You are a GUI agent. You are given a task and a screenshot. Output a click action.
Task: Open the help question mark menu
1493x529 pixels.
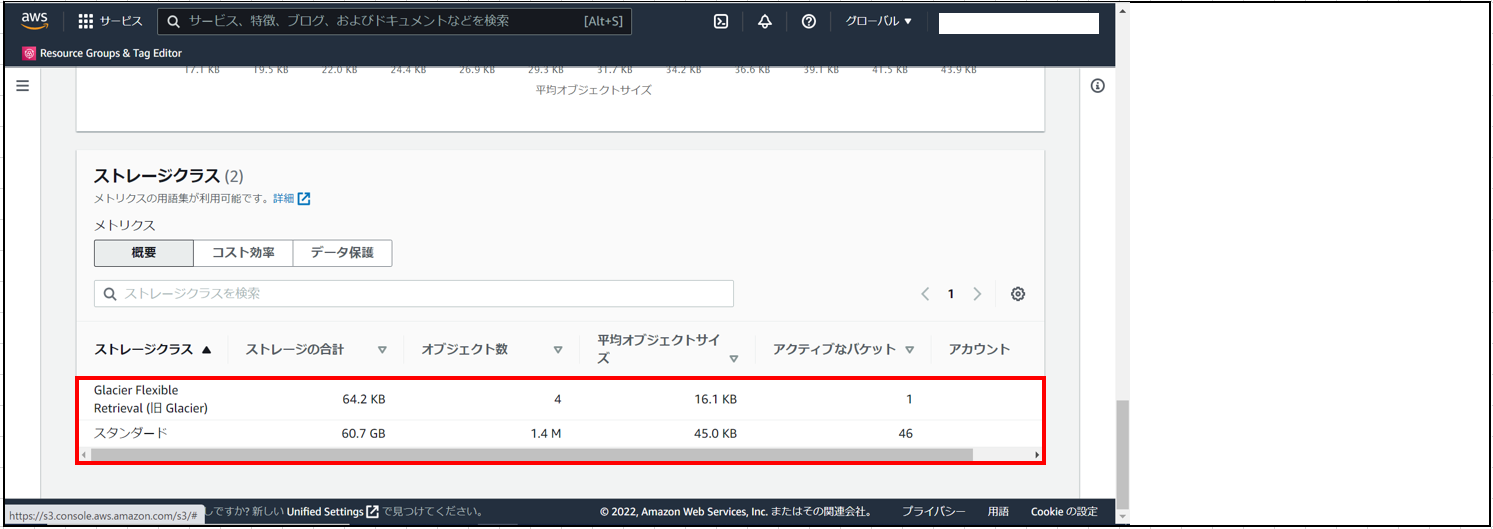pyautogui.click(x=809, y=21)
